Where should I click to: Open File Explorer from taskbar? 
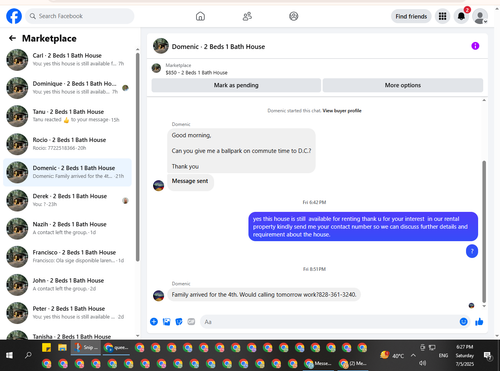[62, 348]
